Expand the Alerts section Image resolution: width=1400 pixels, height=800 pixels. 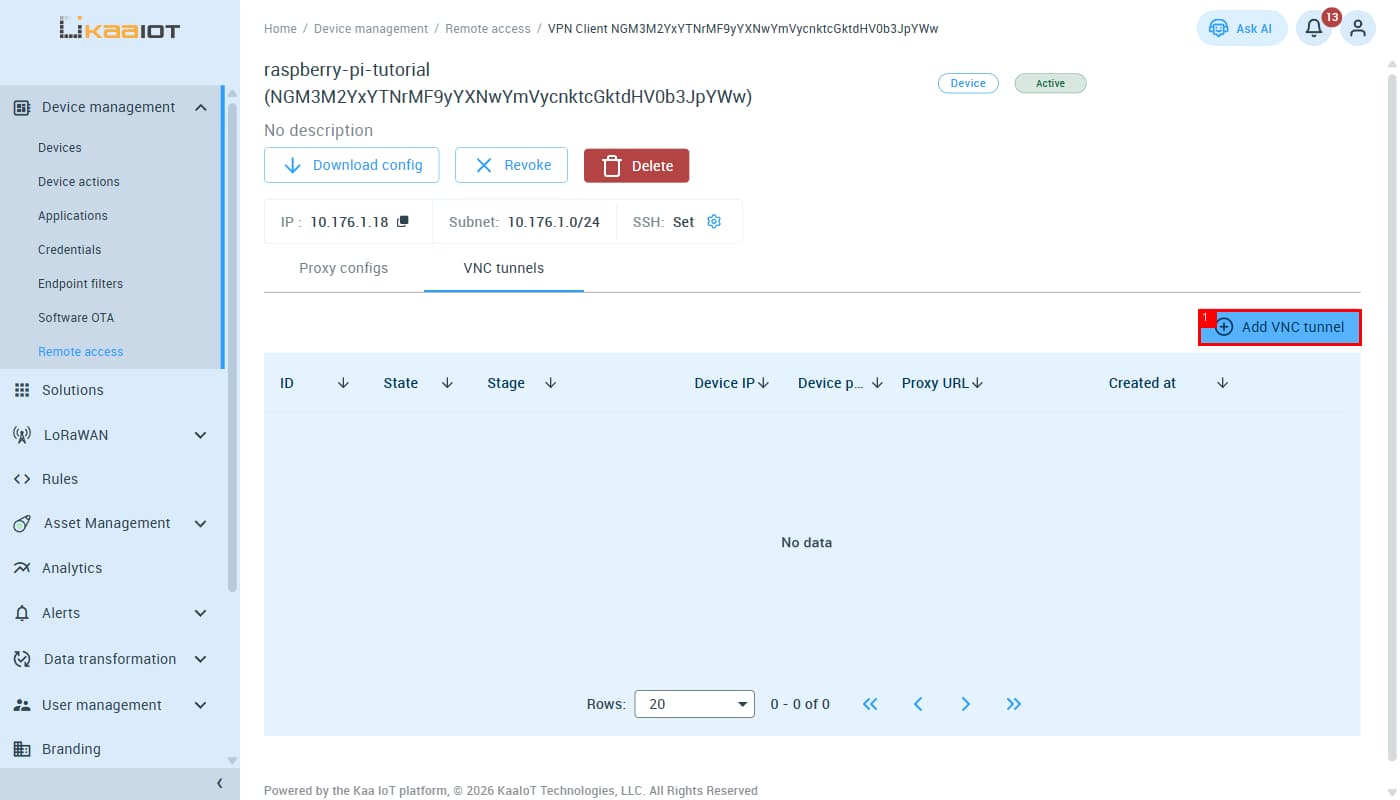tap(200, 613)
